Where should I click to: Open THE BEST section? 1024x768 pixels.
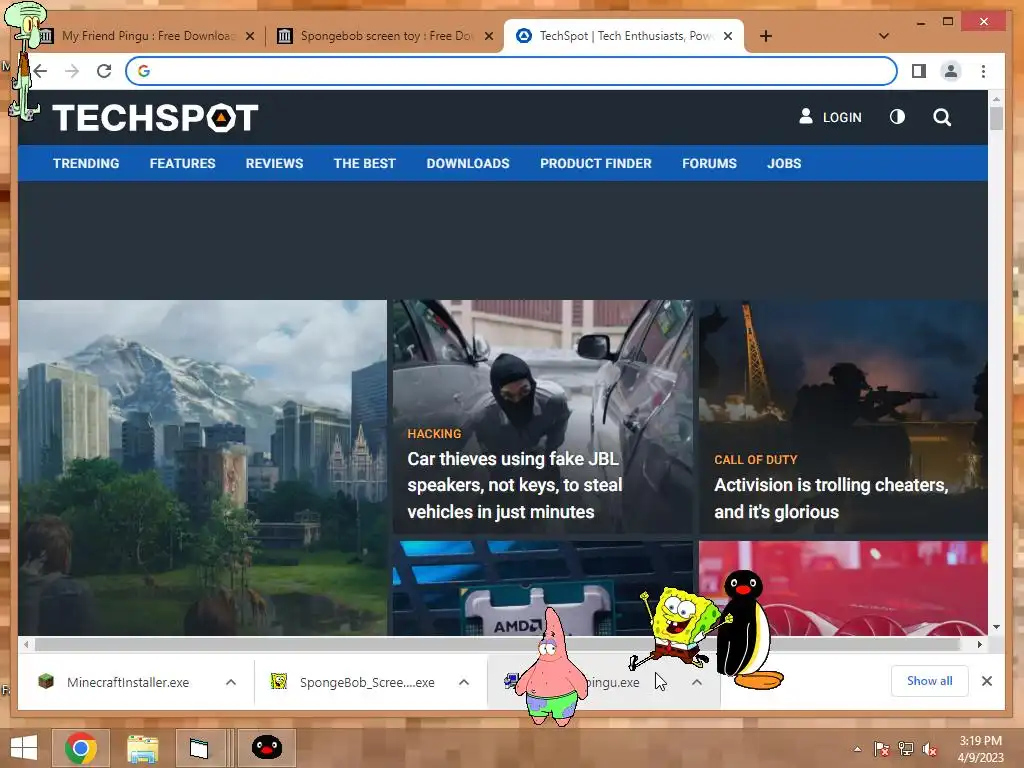(364, 163)
